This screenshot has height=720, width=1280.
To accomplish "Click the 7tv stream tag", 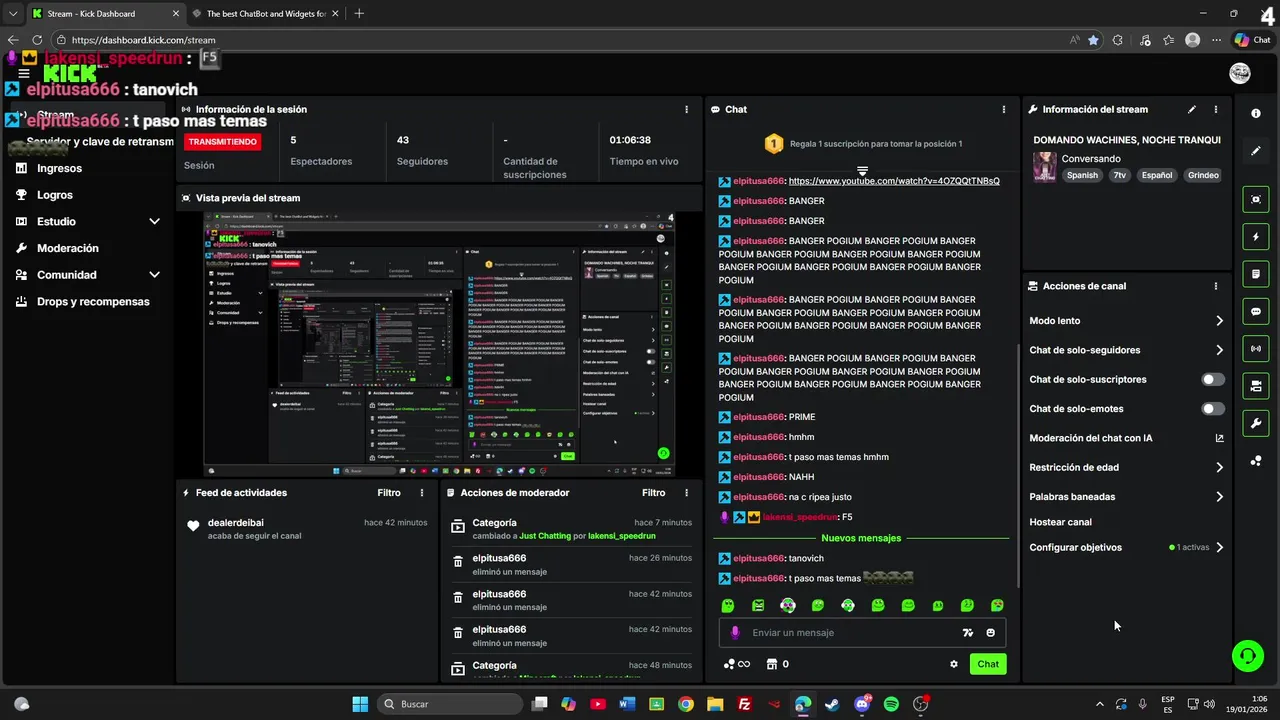I will pyautogui.click(x=1119, y=175).
